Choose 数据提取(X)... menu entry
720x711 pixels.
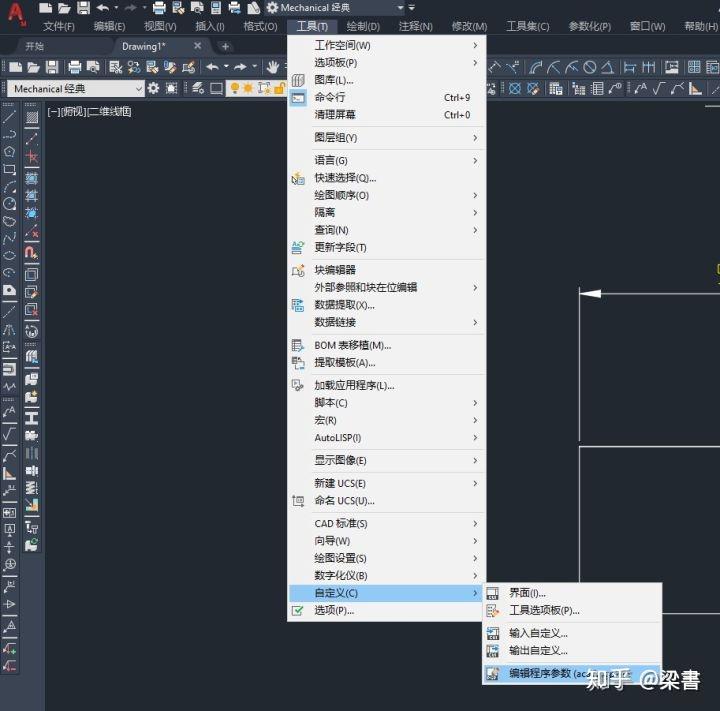click(x=387, y=305)
